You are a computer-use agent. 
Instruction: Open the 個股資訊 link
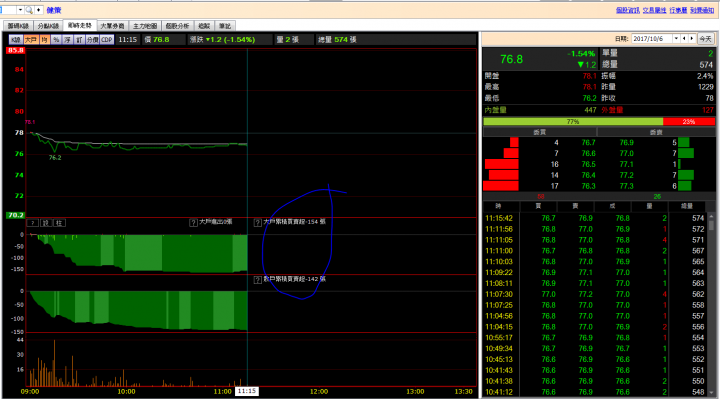[x=628, y=10]
